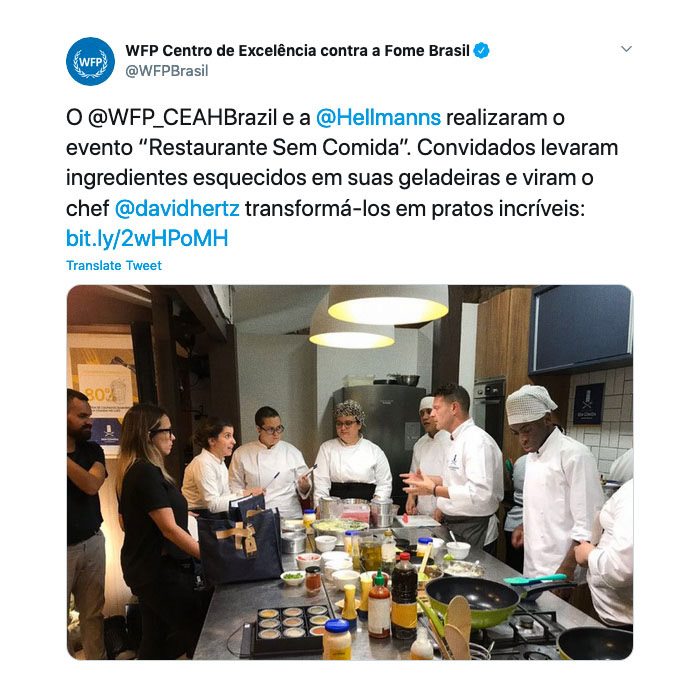
Task: Click the blue verified badge icon
Action: (481, 50)
